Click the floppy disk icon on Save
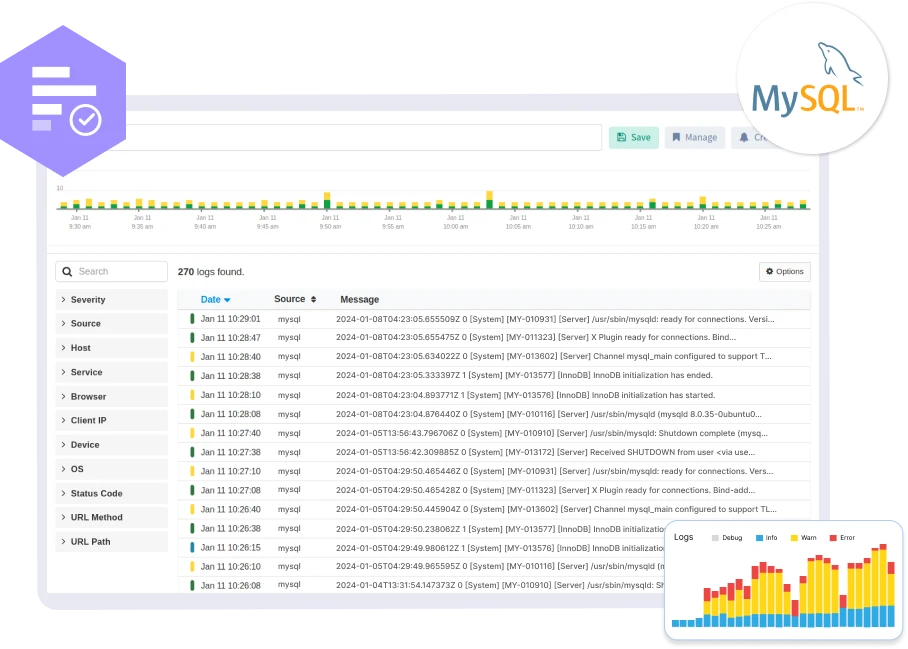 [x=621, y=137]
